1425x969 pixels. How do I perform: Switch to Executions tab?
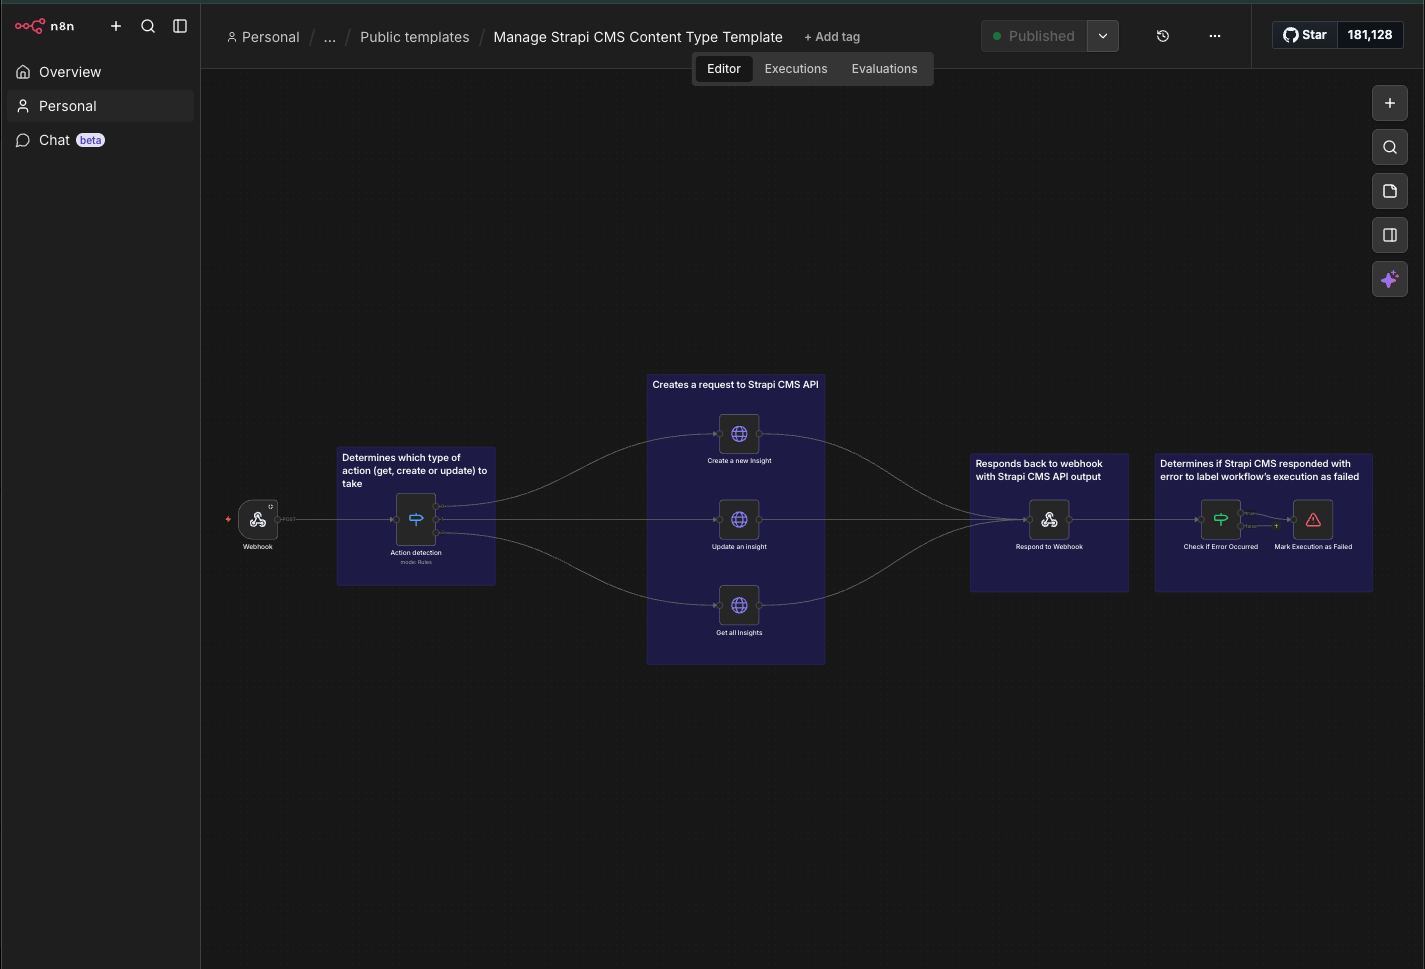pyautogui.click(x=796, y=69)
